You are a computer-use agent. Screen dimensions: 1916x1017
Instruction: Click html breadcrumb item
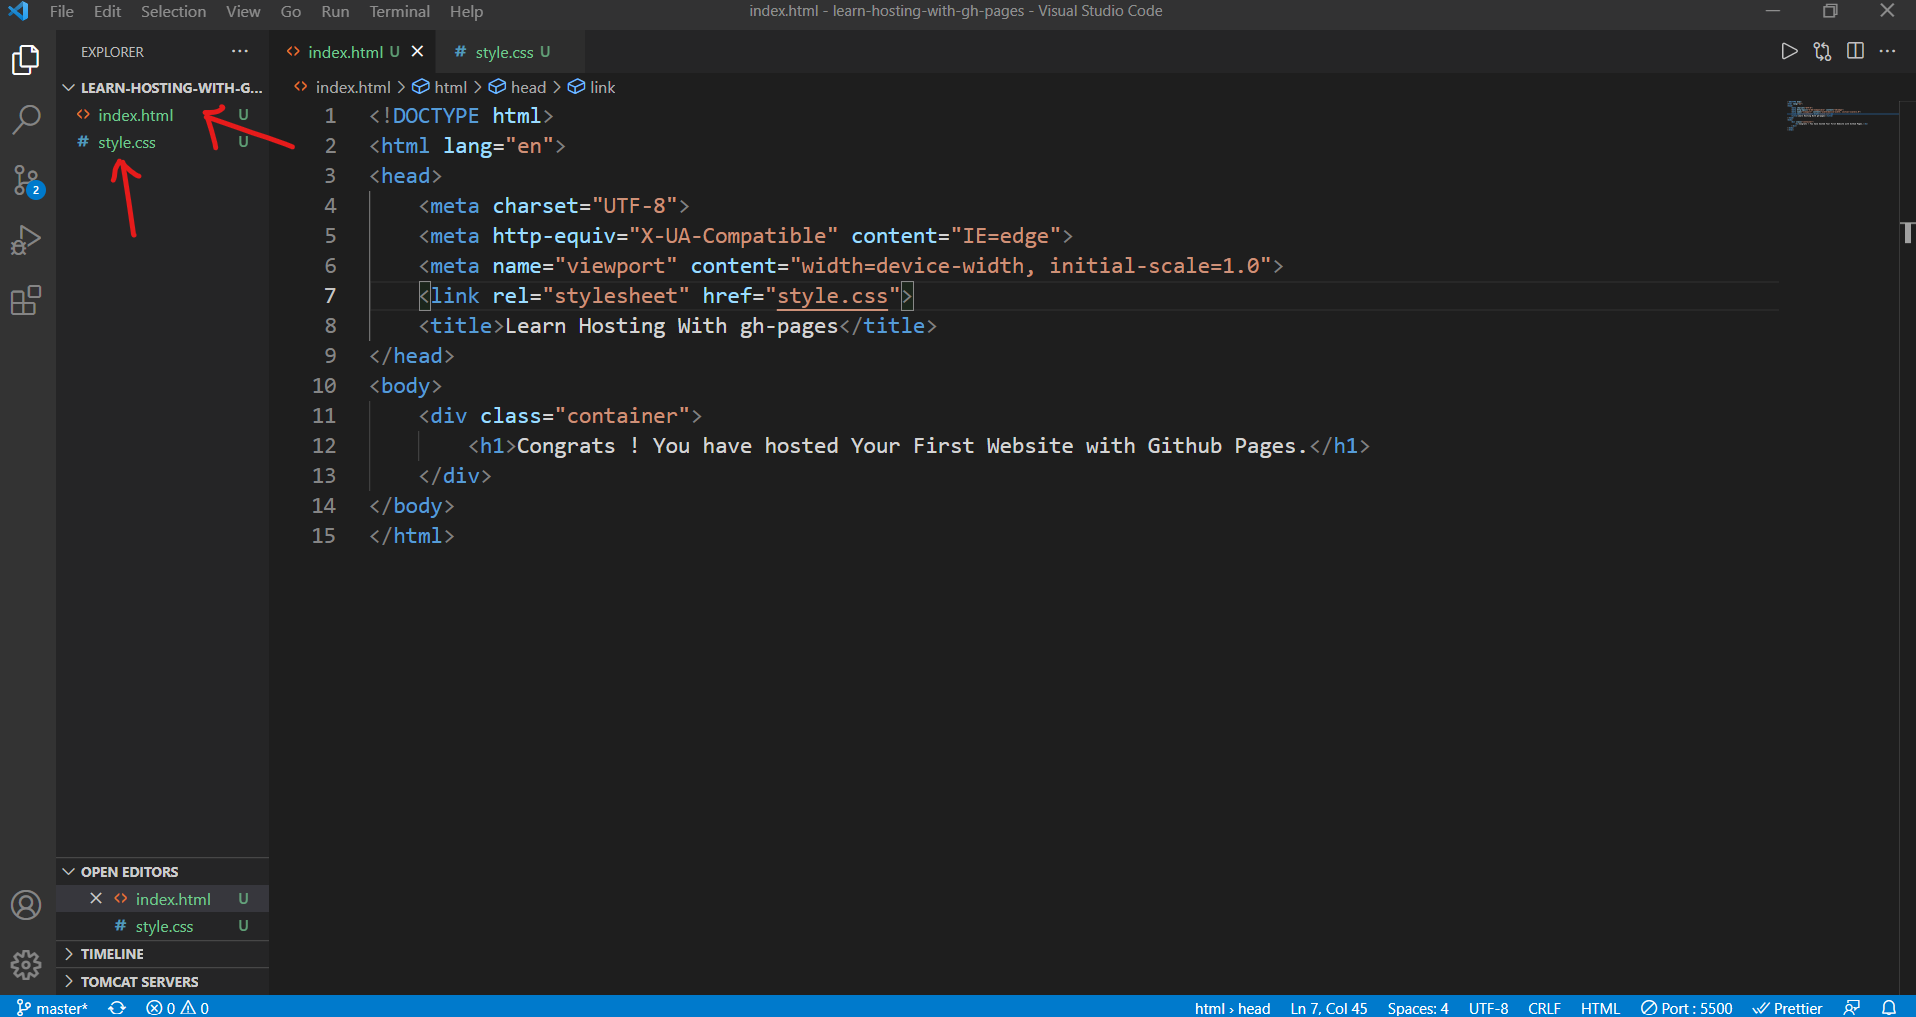point(440,87)
